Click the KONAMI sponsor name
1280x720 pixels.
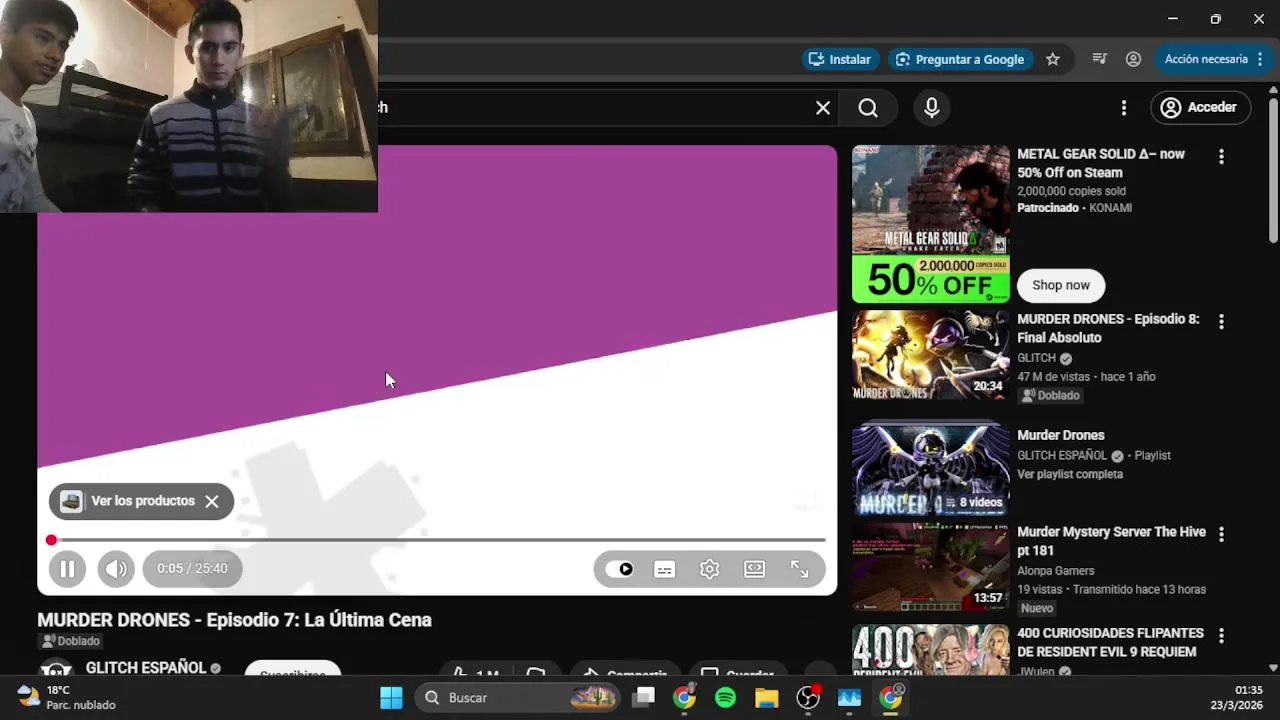point(1111,209)
